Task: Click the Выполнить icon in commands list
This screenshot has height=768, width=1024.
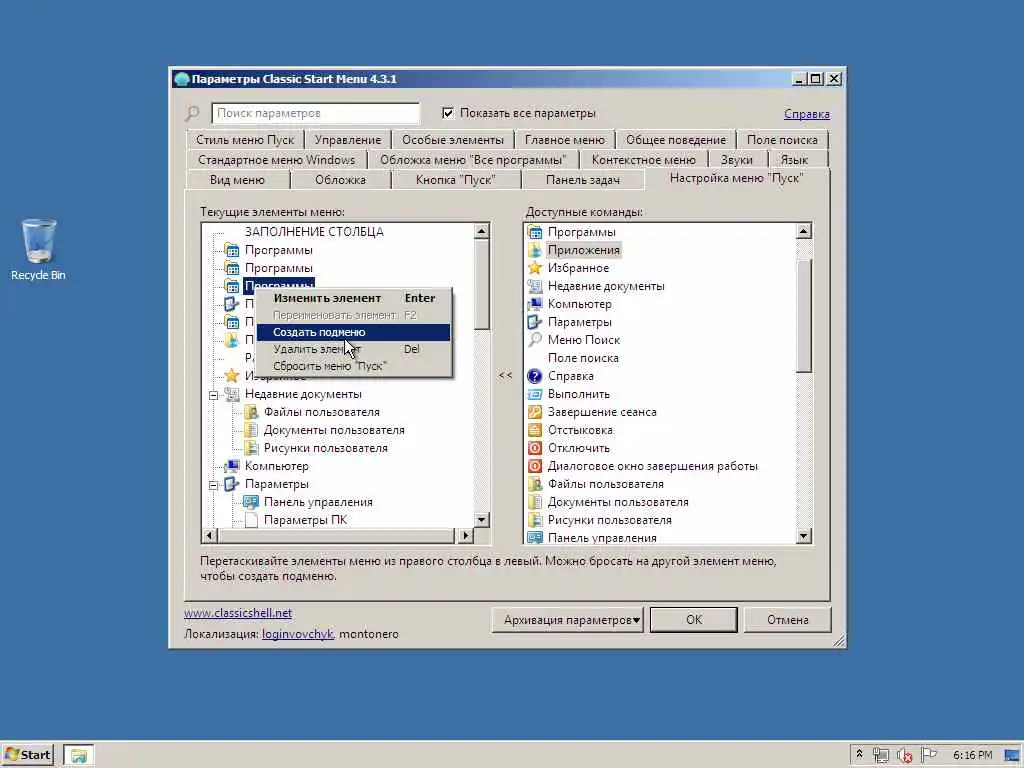Action: [535, 394]
